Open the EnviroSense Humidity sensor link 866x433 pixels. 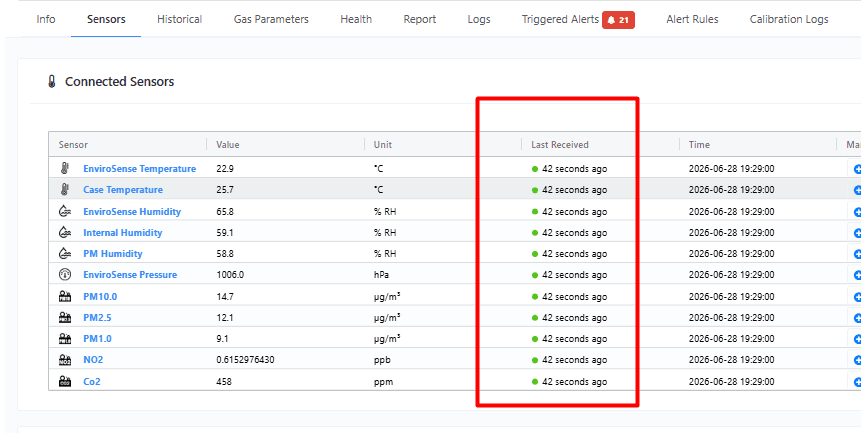(x=132, y=212)
